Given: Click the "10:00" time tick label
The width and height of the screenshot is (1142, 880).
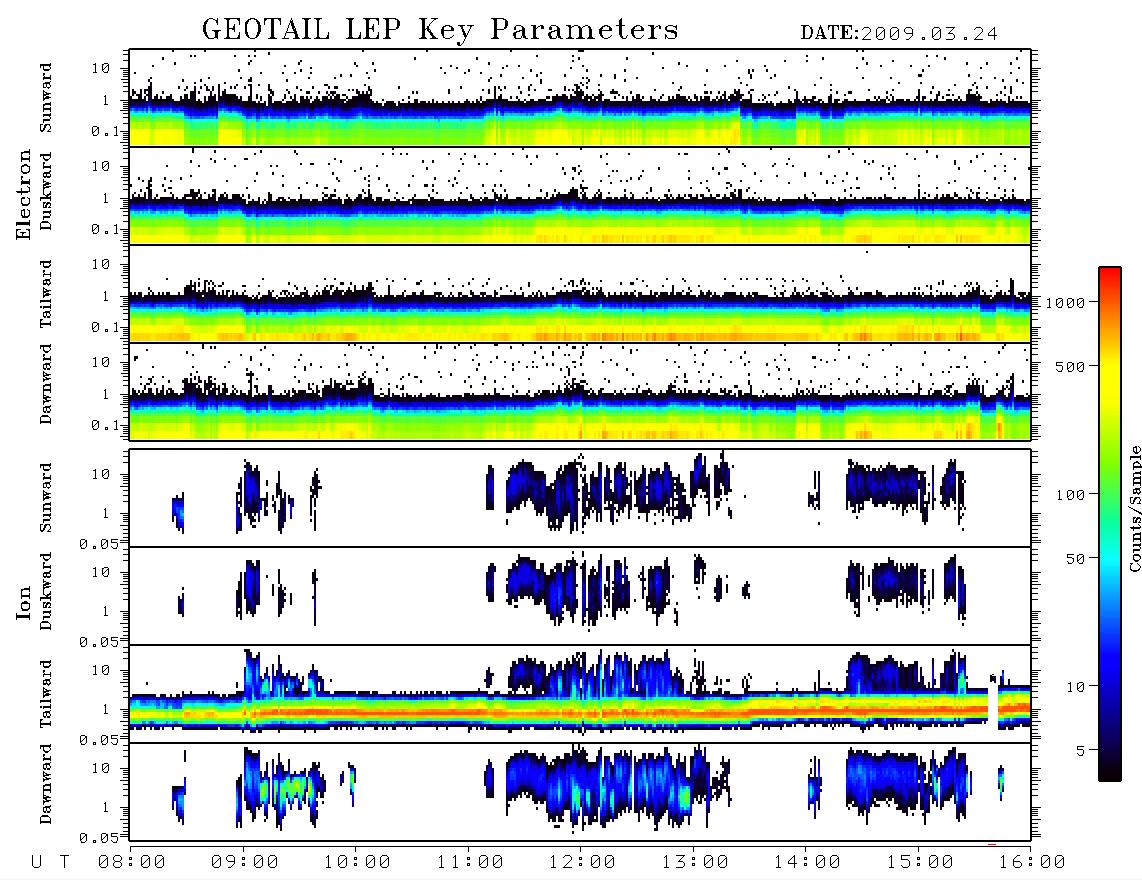Looking at the screenshot, I should tap(357, 863).
